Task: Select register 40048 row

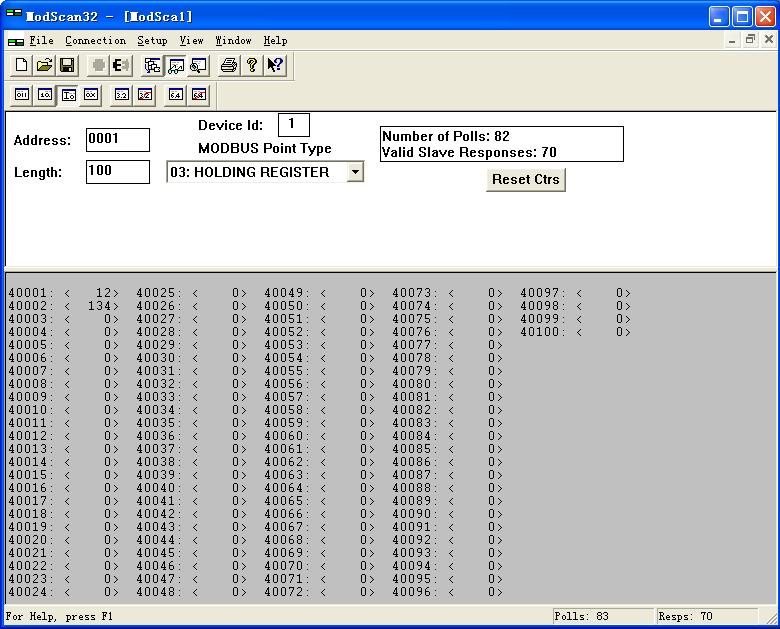Action: coord(192,592)
